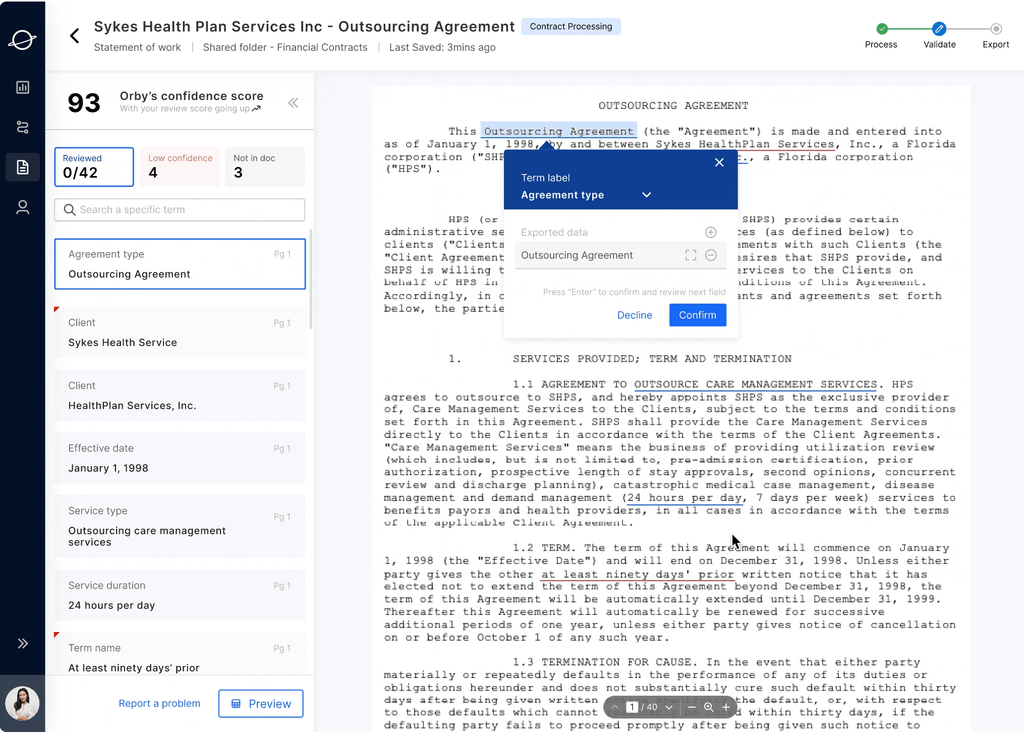This screenshot has height=732, width=1024.
Task: Select Effective date January 1, 1998 card
Action: tap(180, 458)
